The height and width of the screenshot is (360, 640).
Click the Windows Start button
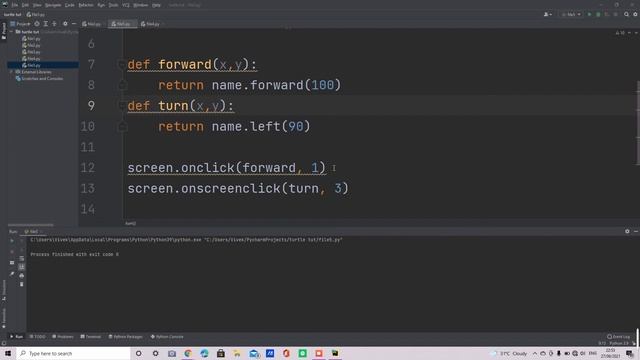coord(8,353)
